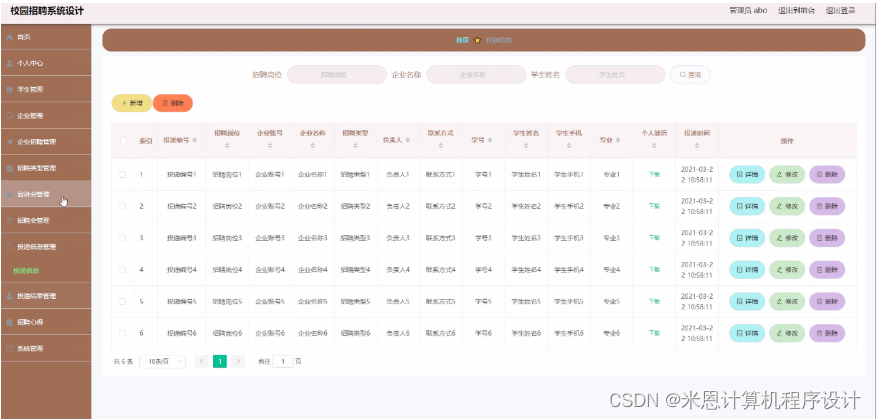876x419 pixels.
Task: Check the checkbox for row 3
Action: 123,238
